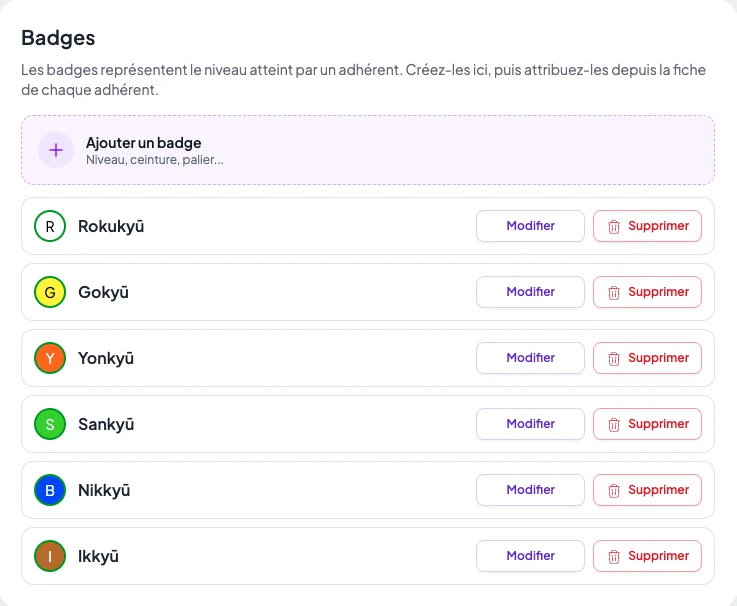
Task: Click the yellow Gokyū badge circle
Action: [x=50, y=292]
